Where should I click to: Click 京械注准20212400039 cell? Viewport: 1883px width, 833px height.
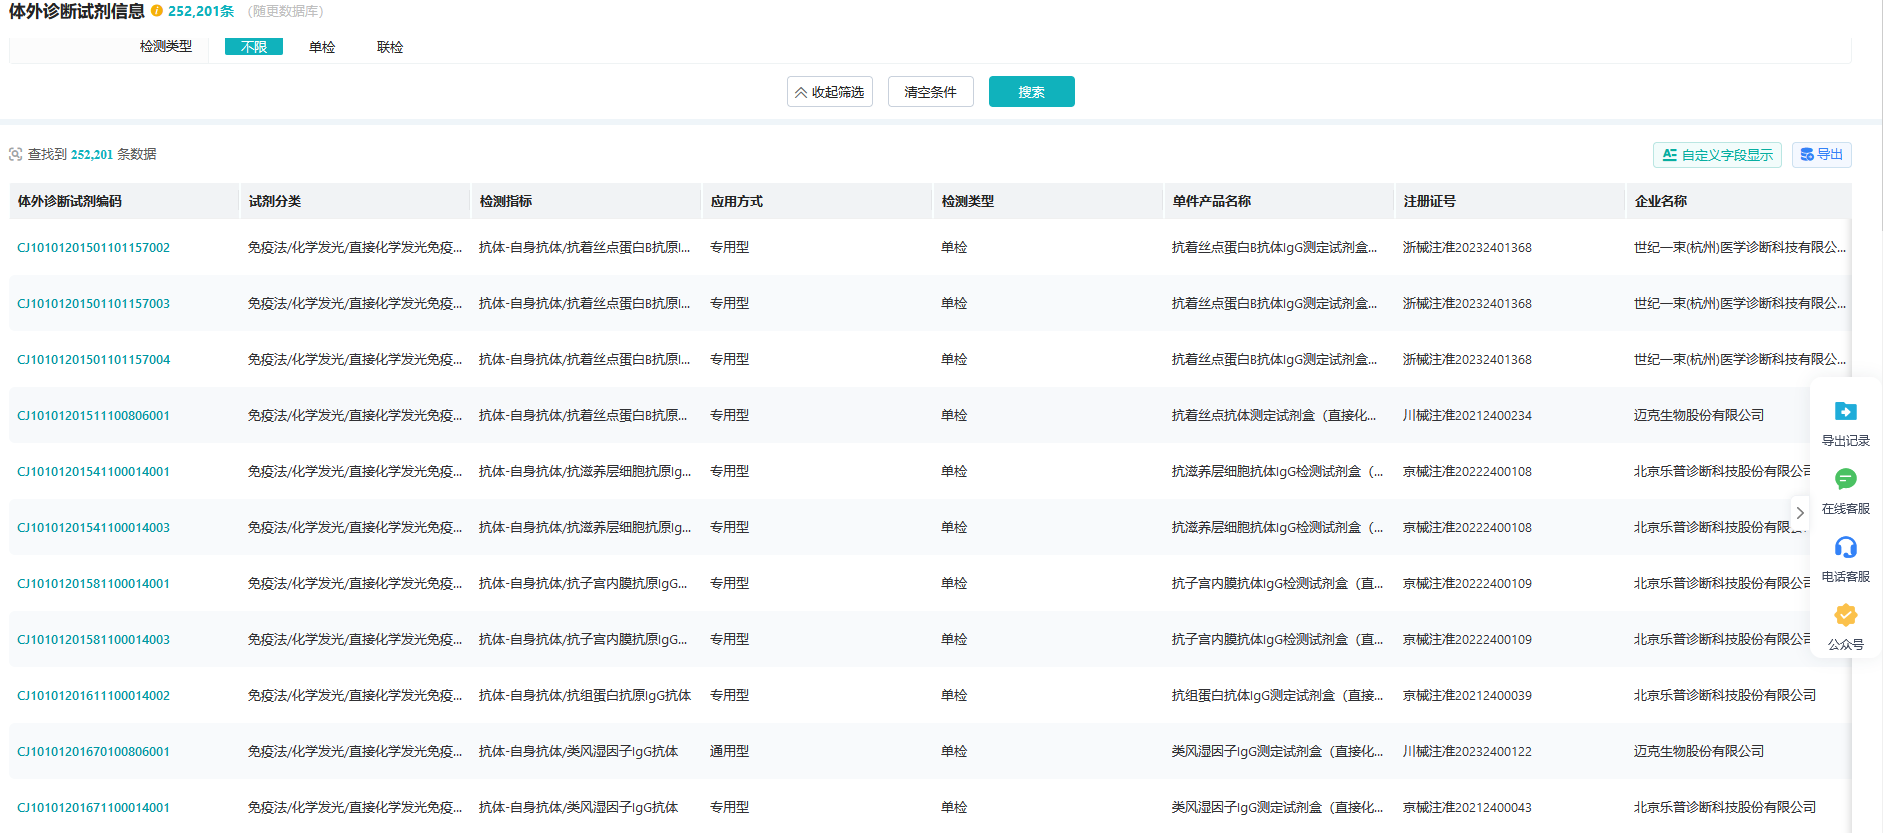click(1467, 695)
